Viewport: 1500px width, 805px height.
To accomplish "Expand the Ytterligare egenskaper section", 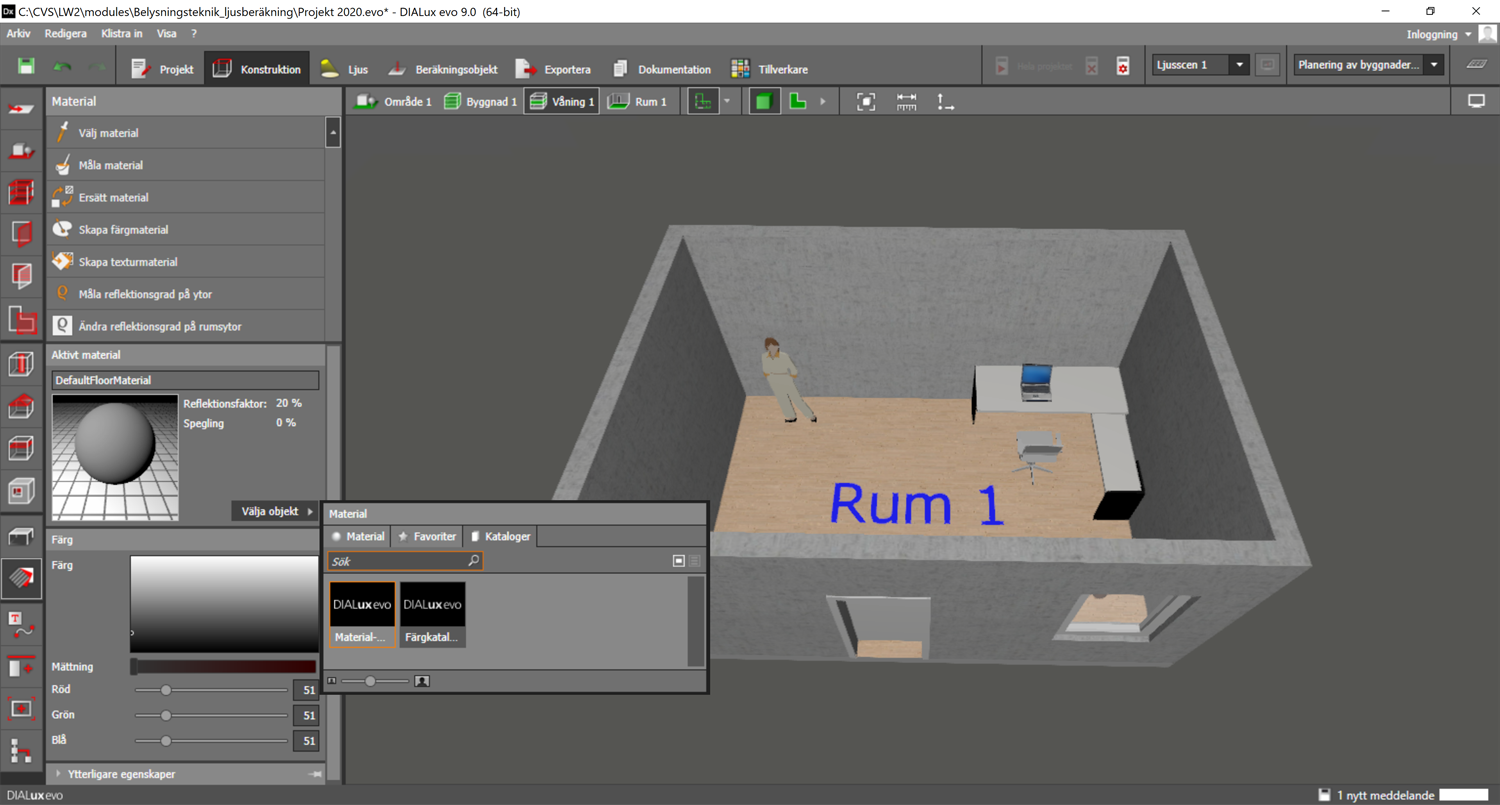I will click(x=122, y=774).
